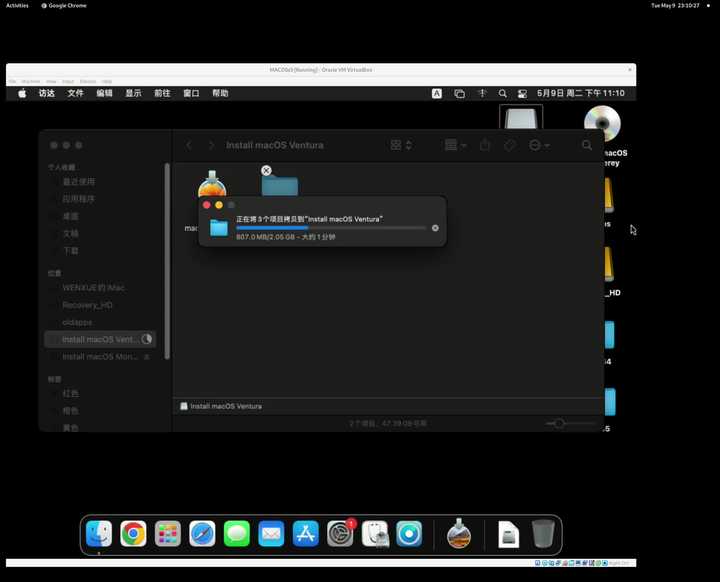Open the Finder group-by dropdown
Viewport: 720px width, 582px height.
point(456,145)
